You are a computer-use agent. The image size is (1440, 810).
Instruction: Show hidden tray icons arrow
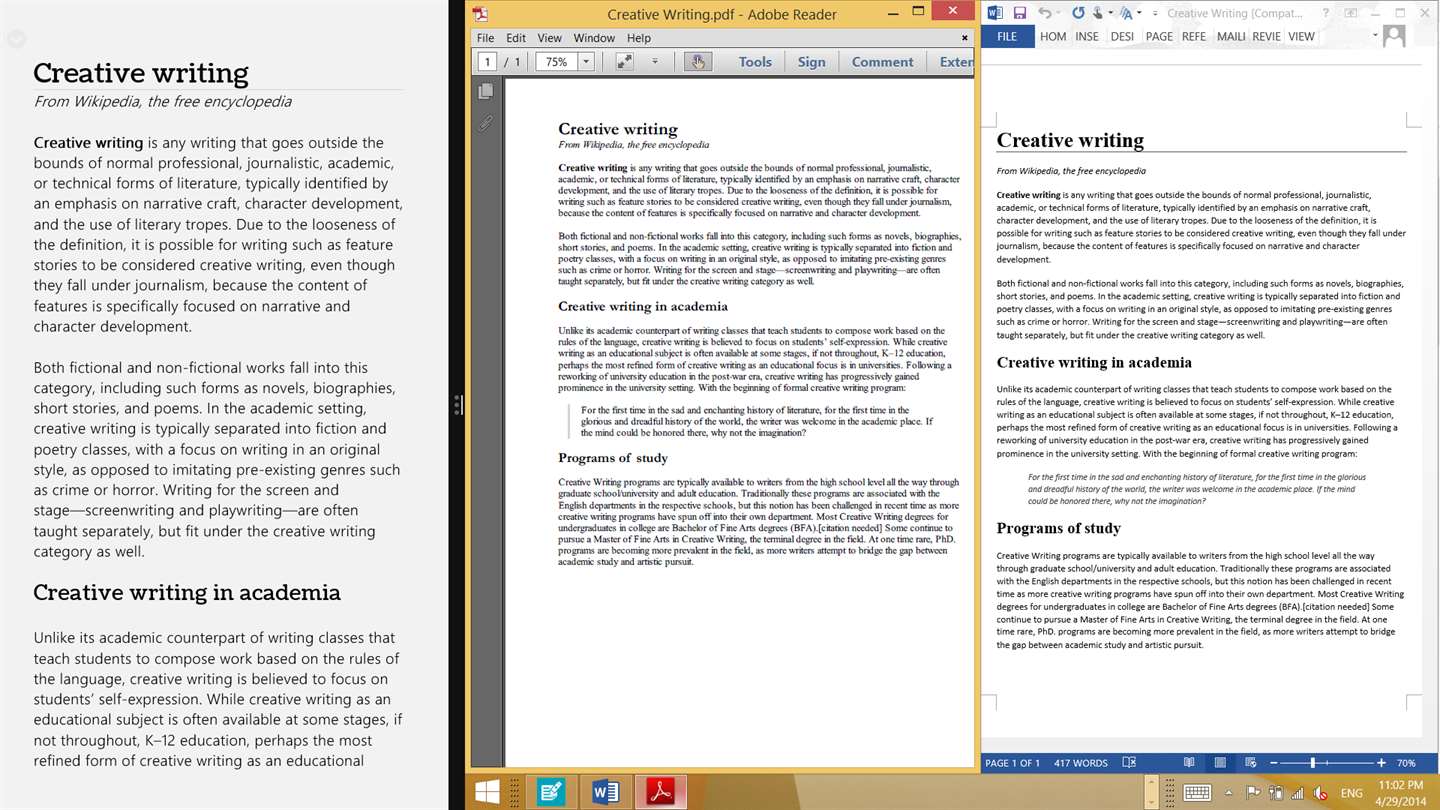pyautogui.click(x=1229, y=793)
